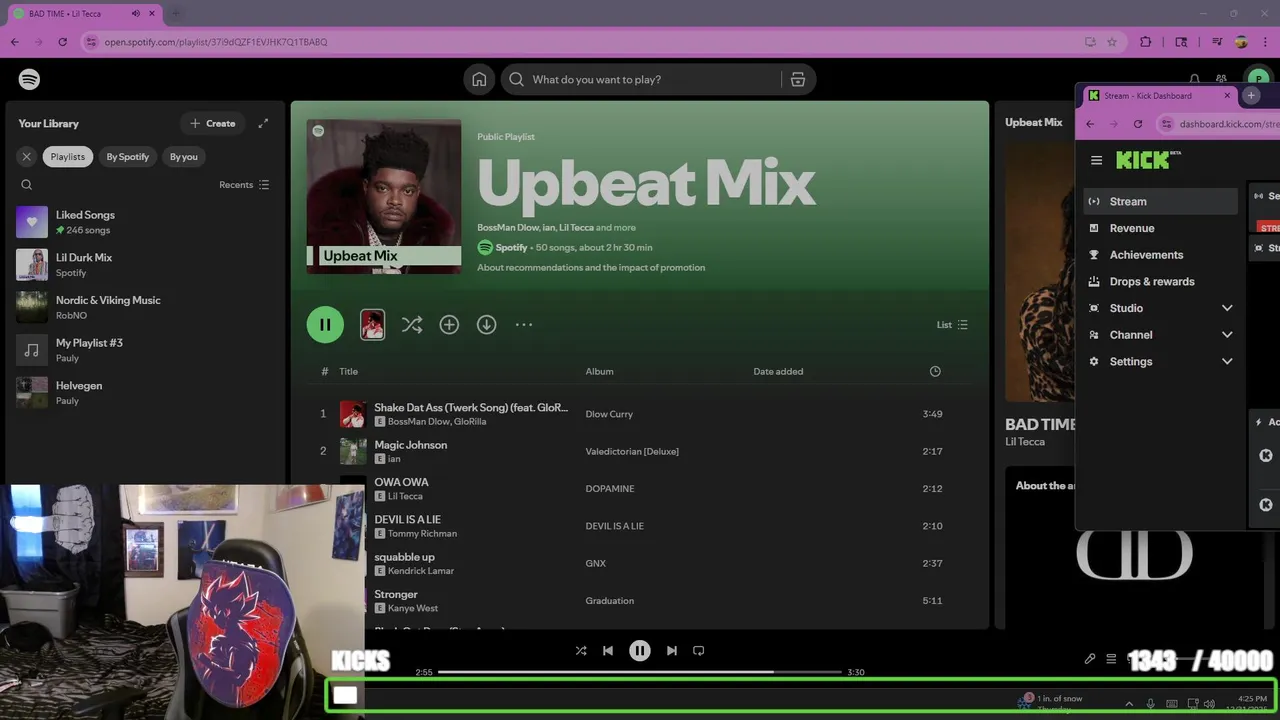Reload the Kick dashboard page

[1138, 124]
